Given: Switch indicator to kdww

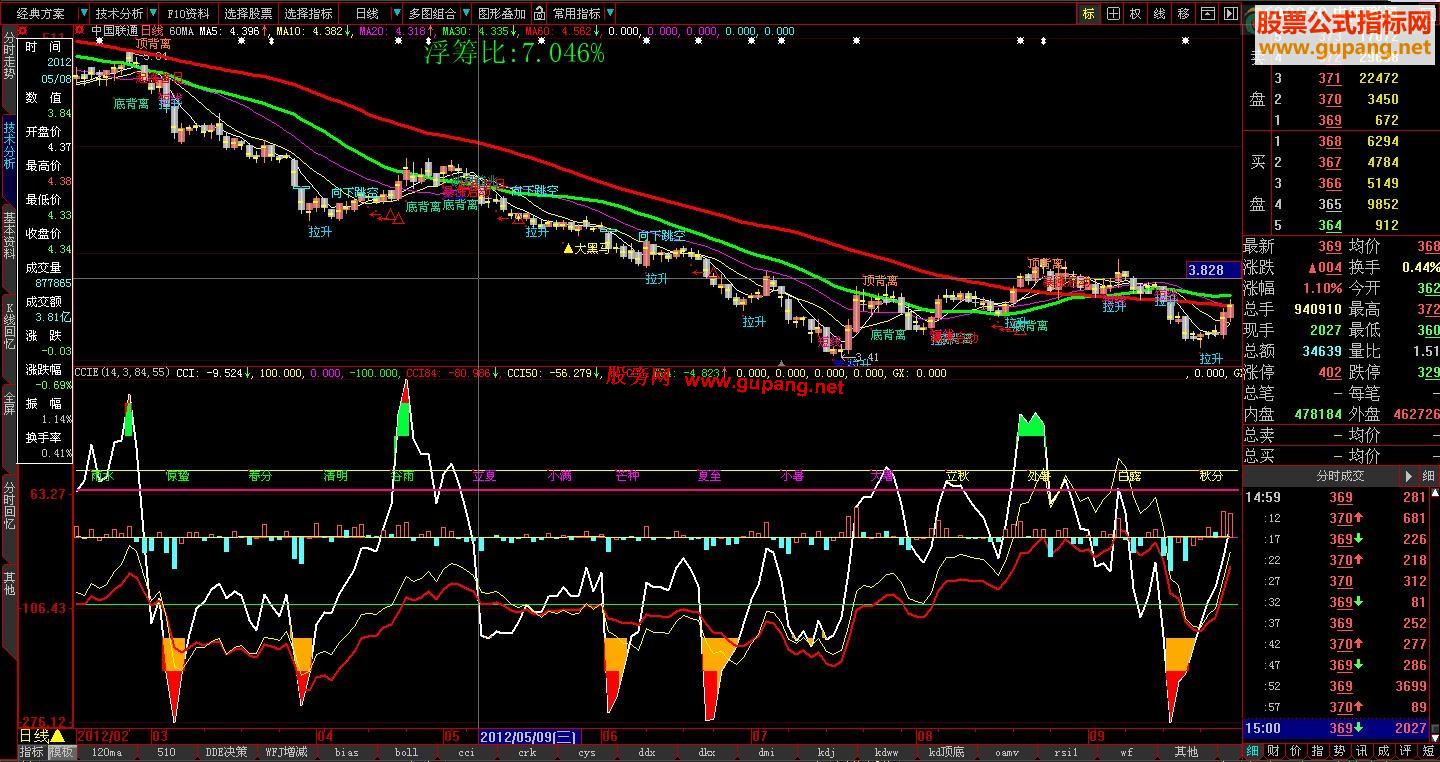Looking at the screenshot, I should [886, 752].
